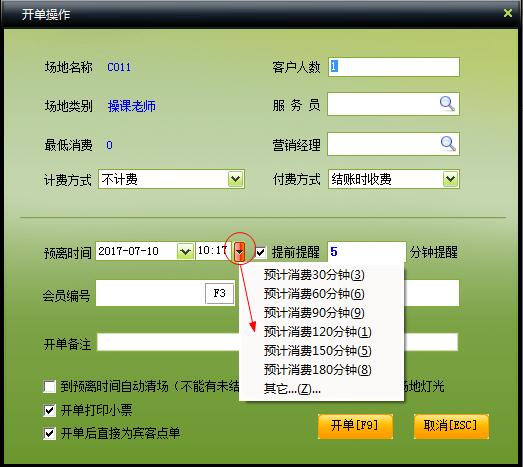Click the 取消[ESC] button
Image resolution: width=523 pixels, height=467 pixels.
click(x=451, y=426)
